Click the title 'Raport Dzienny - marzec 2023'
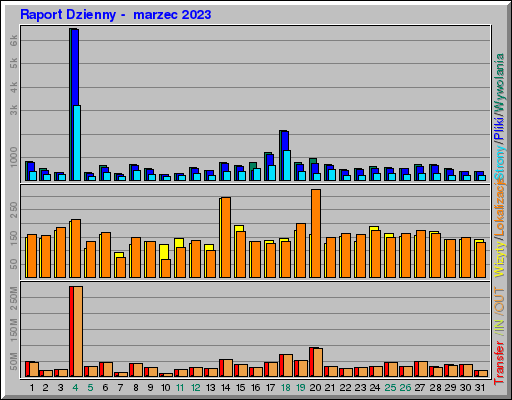This screenshot has height=400, width=512. 116,15
